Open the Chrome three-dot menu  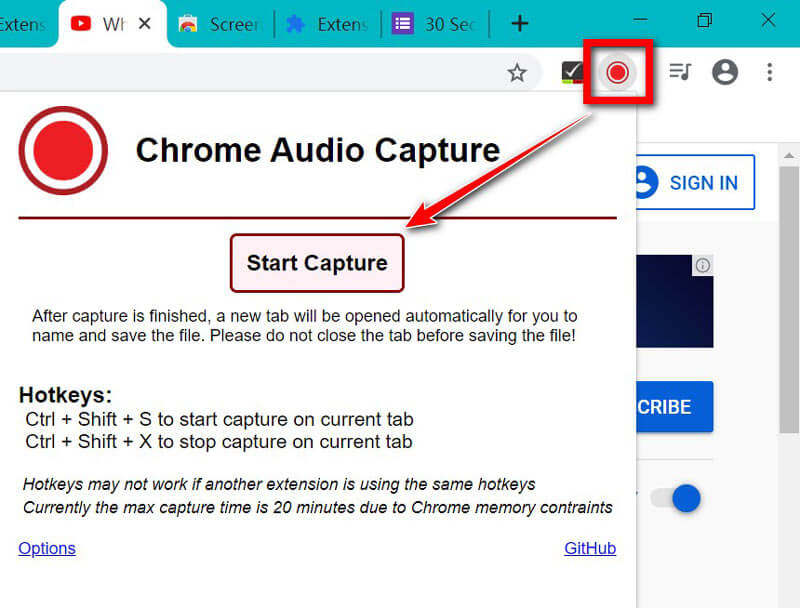(x=769, y=72)
